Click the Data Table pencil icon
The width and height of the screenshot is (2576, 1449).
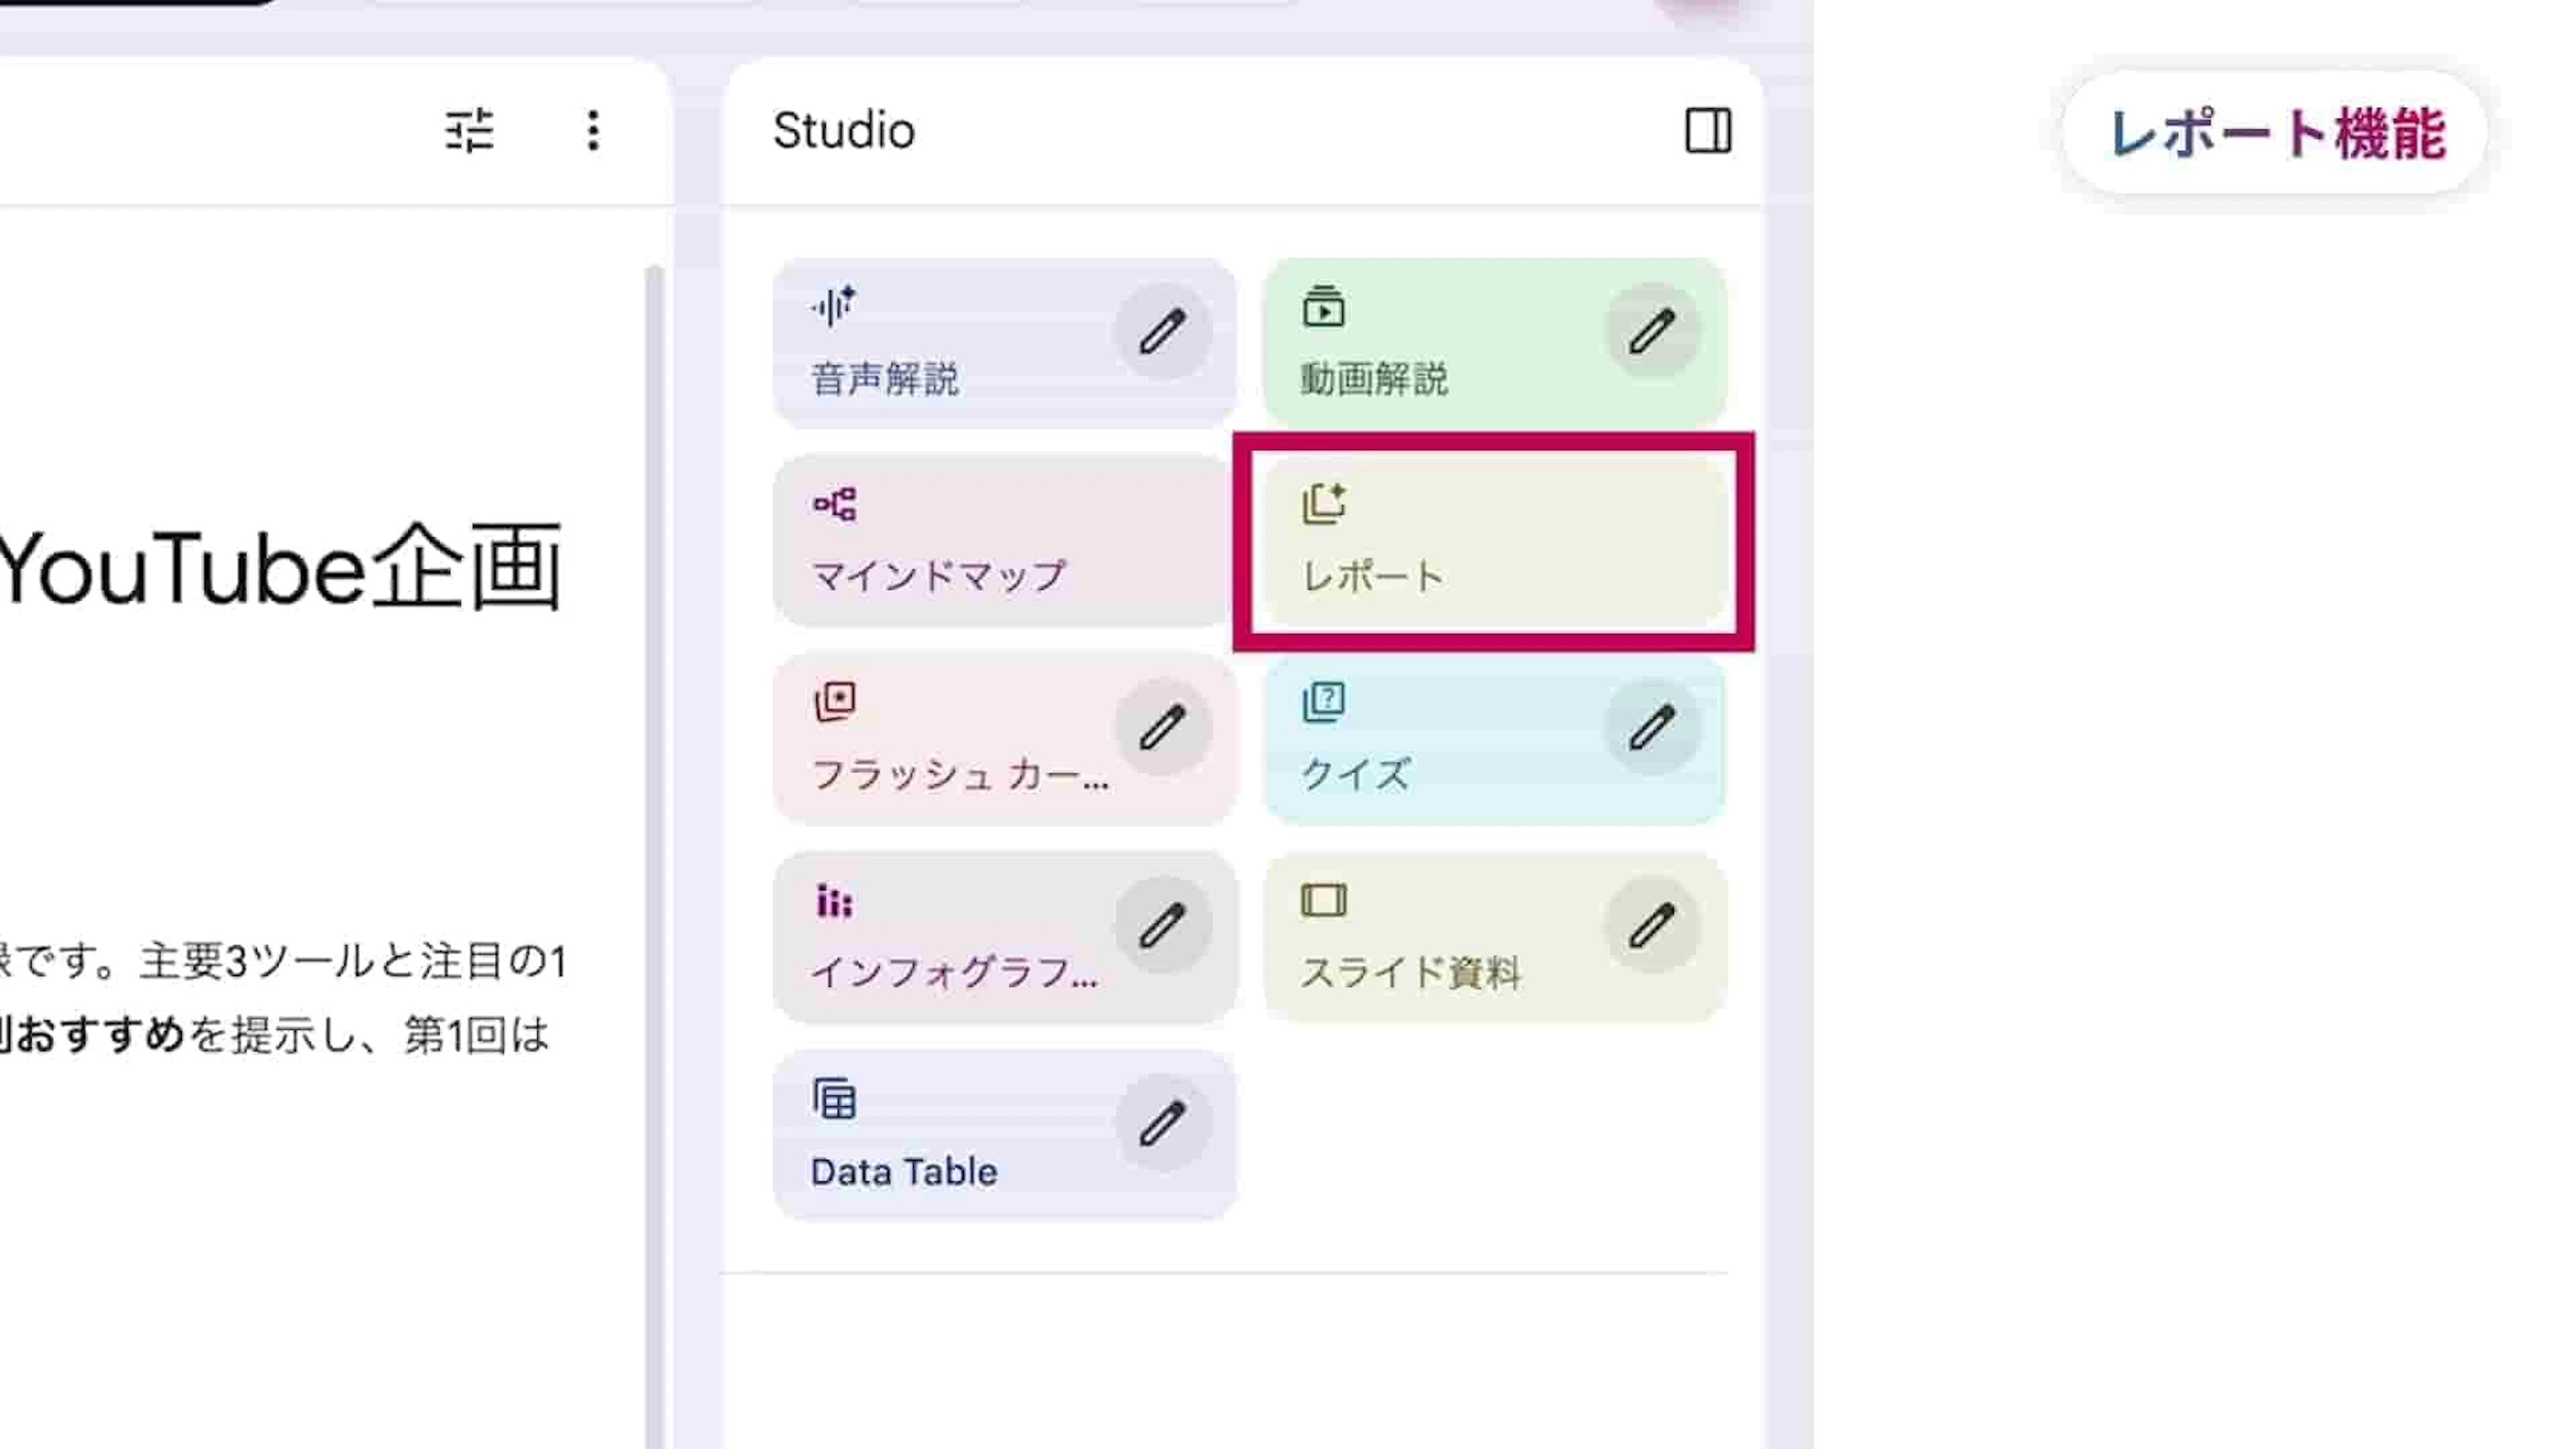click(x=1162, y=1123)
